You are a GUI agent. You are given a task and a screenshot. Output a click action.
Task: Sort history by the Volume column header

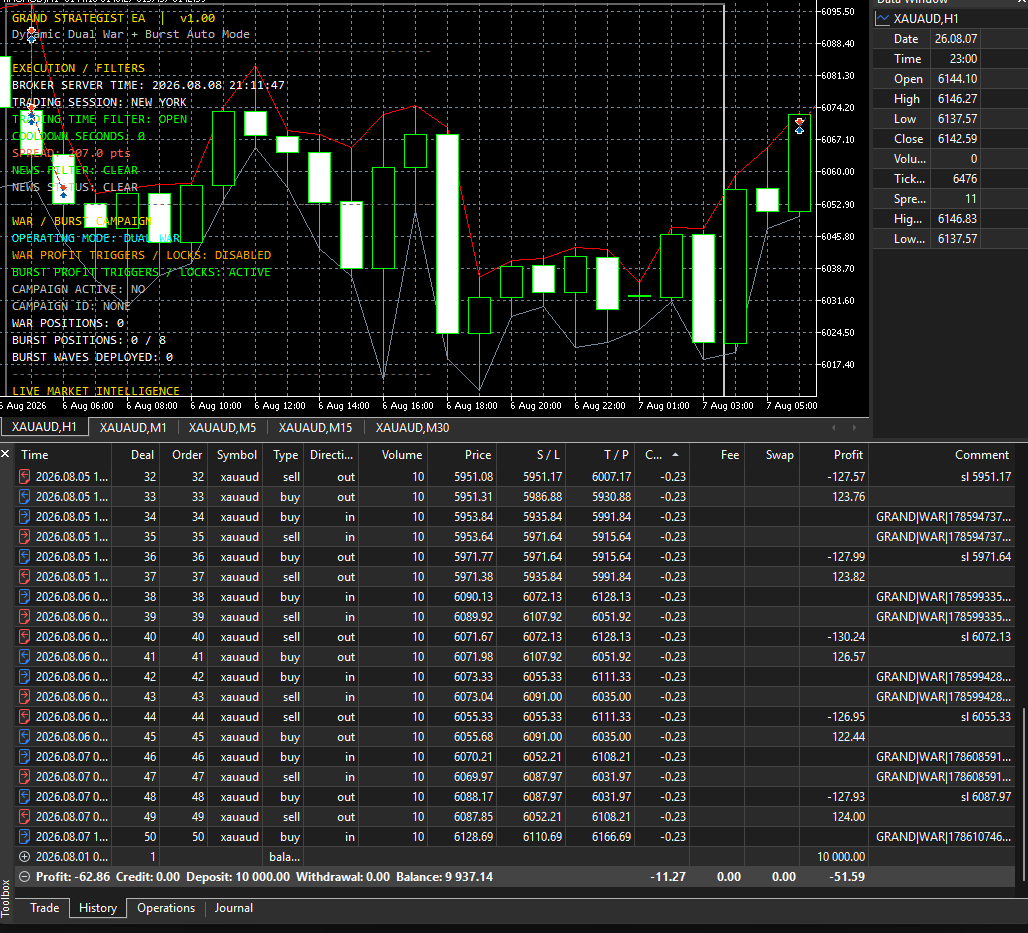[393, 454]
